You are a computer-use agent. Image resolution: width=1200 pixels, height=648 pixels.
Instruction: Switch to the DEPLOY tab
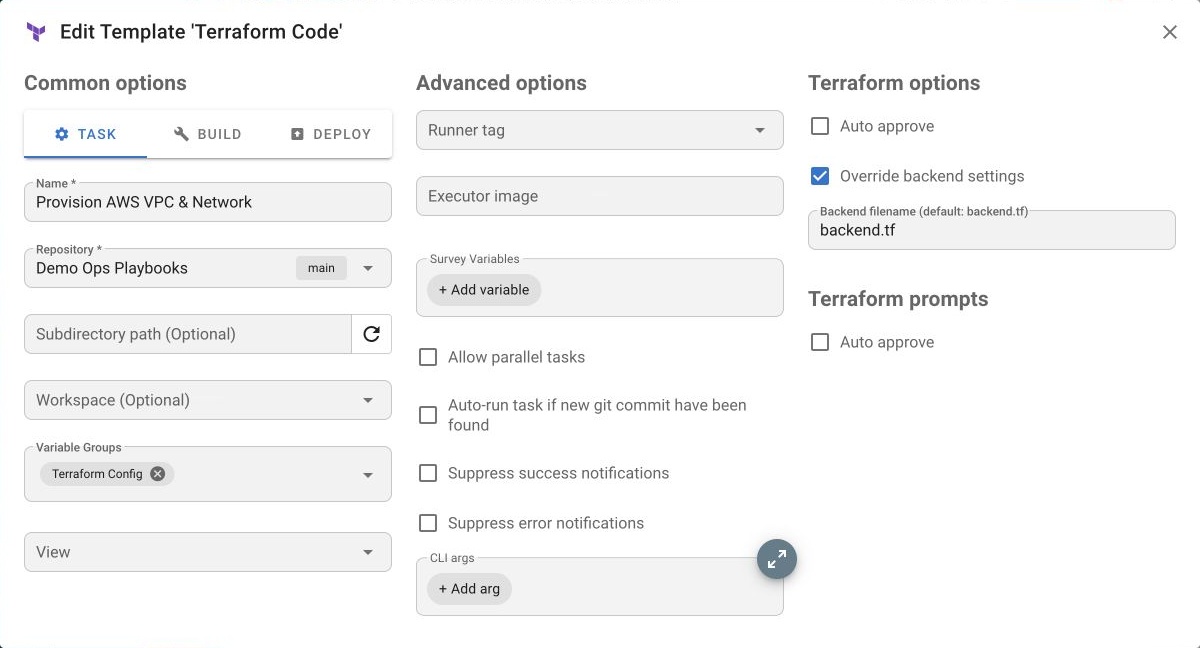(330, 134)
